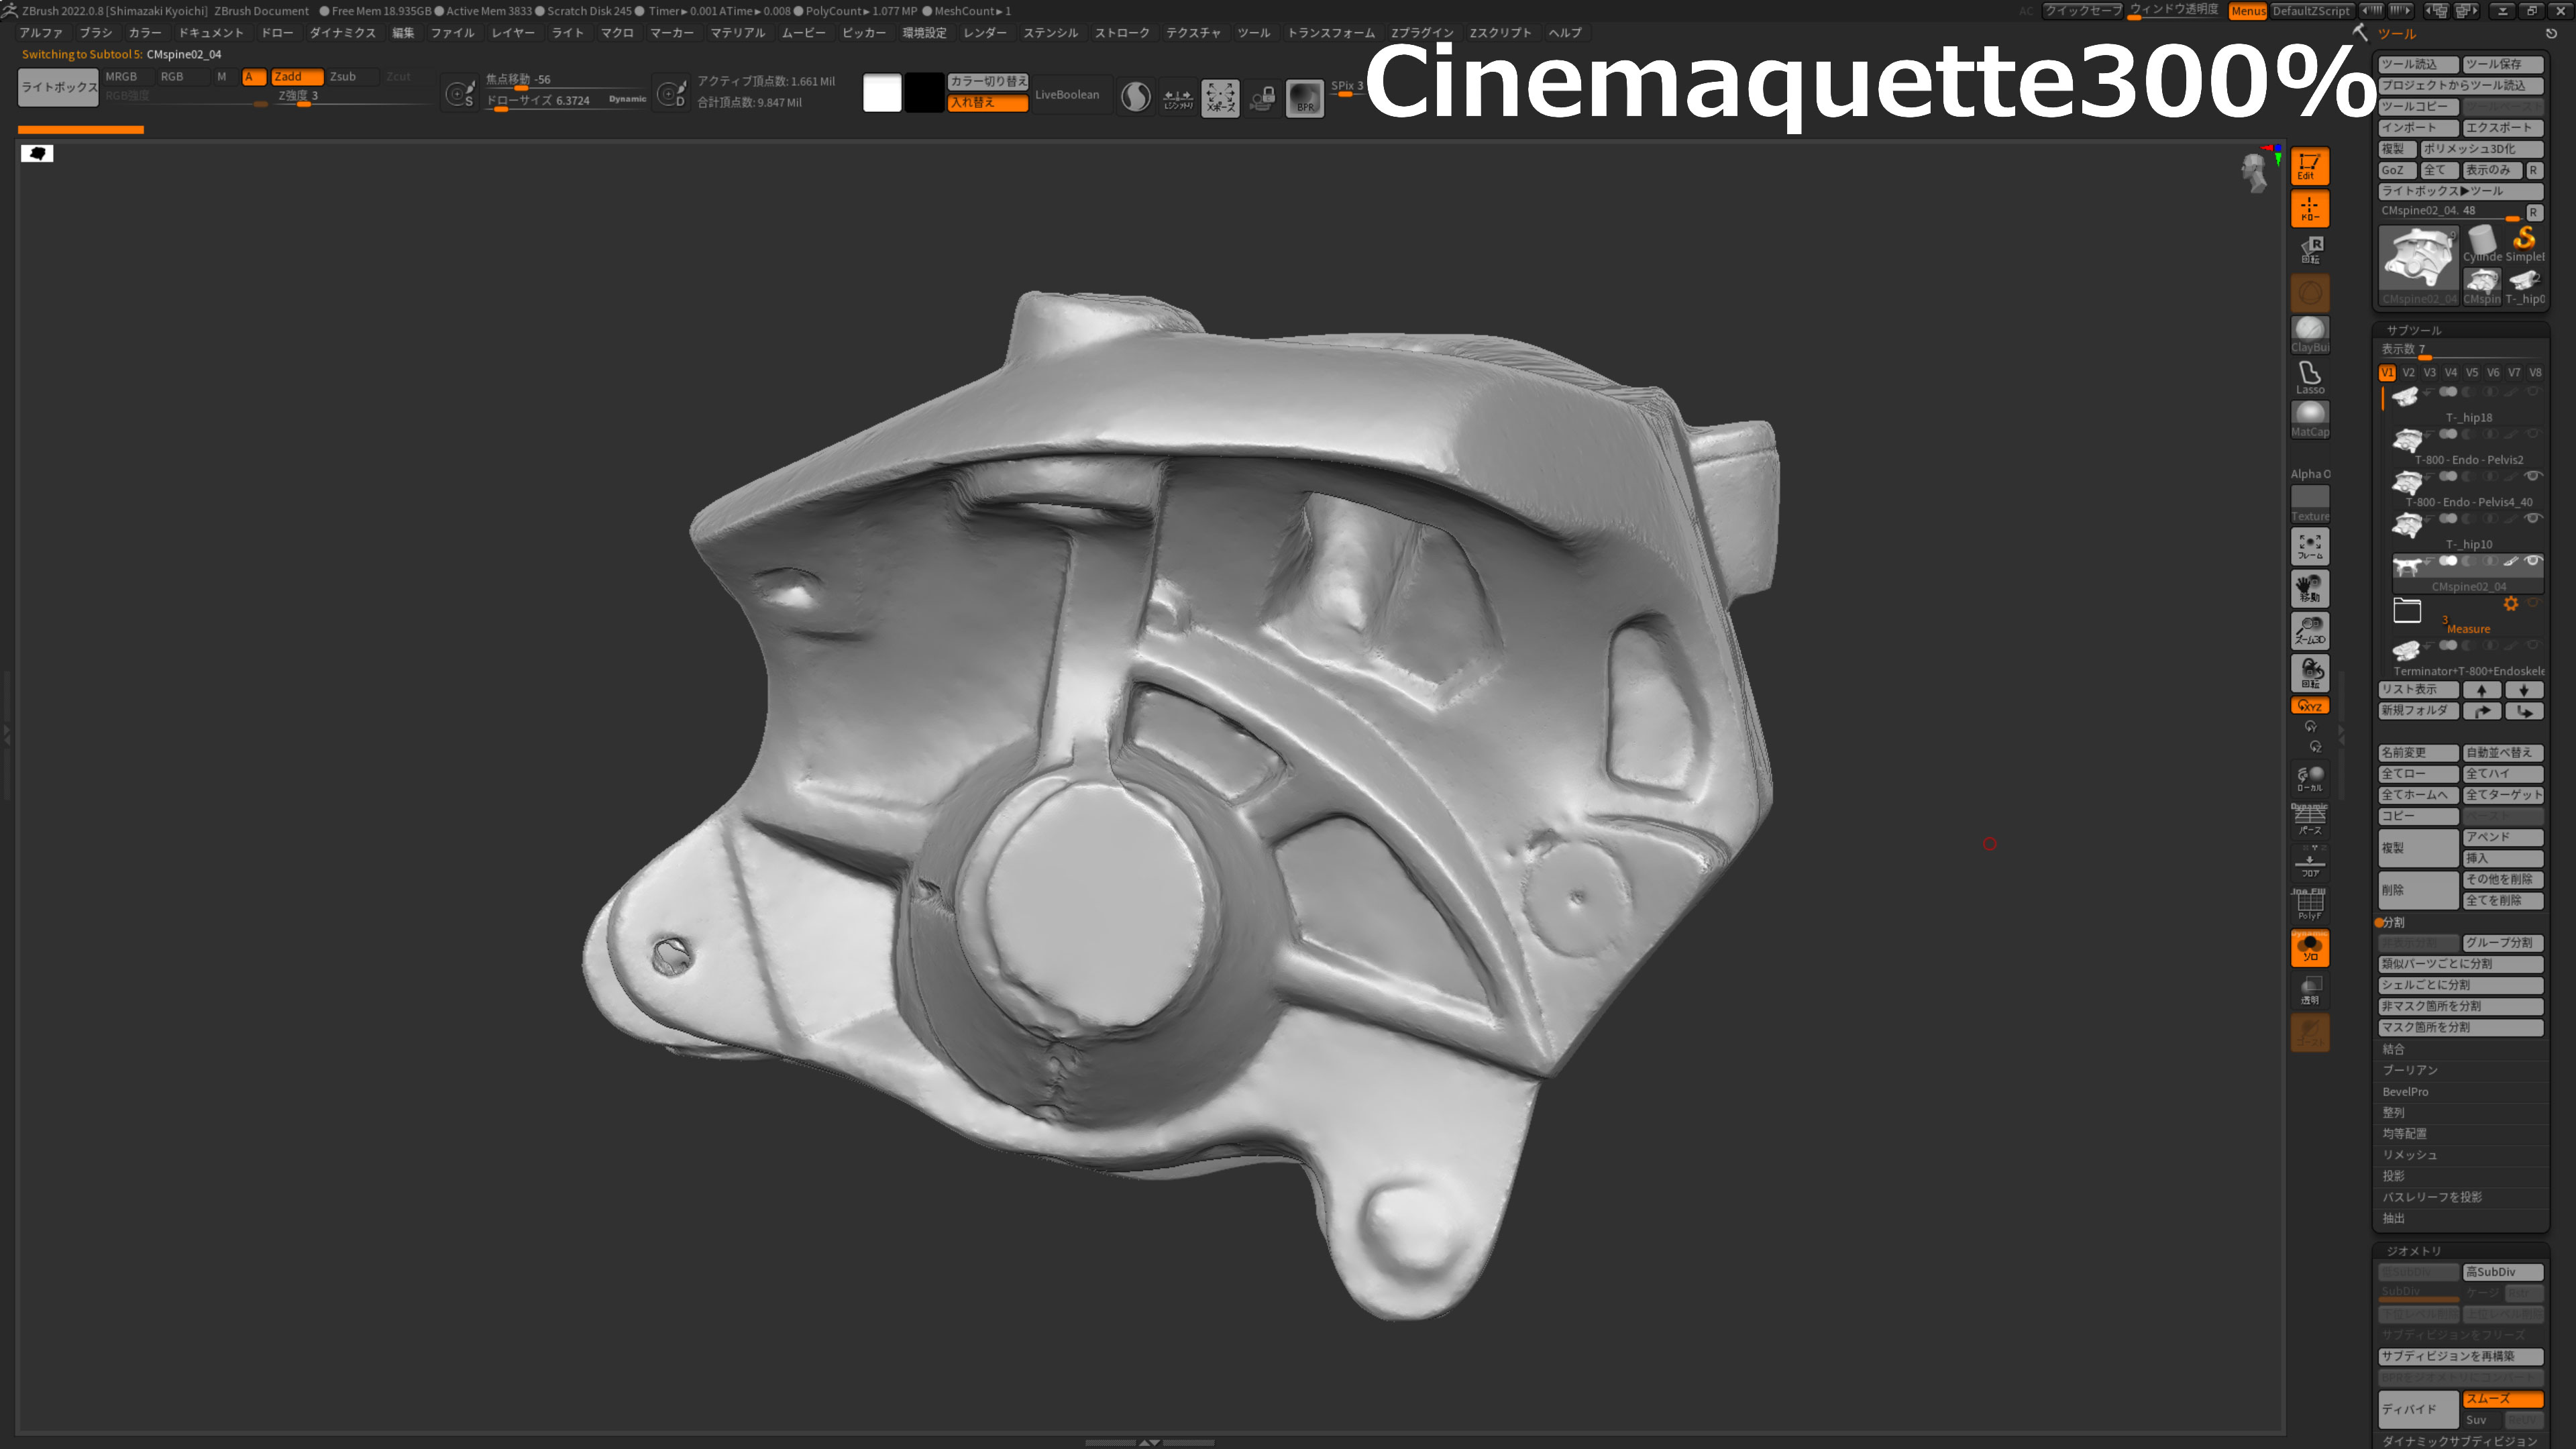This screenshot has height=1449, width=2576.
Task: Open the Zプラグイン menu
Action: pyautogui.click(x=1421, y=33)
